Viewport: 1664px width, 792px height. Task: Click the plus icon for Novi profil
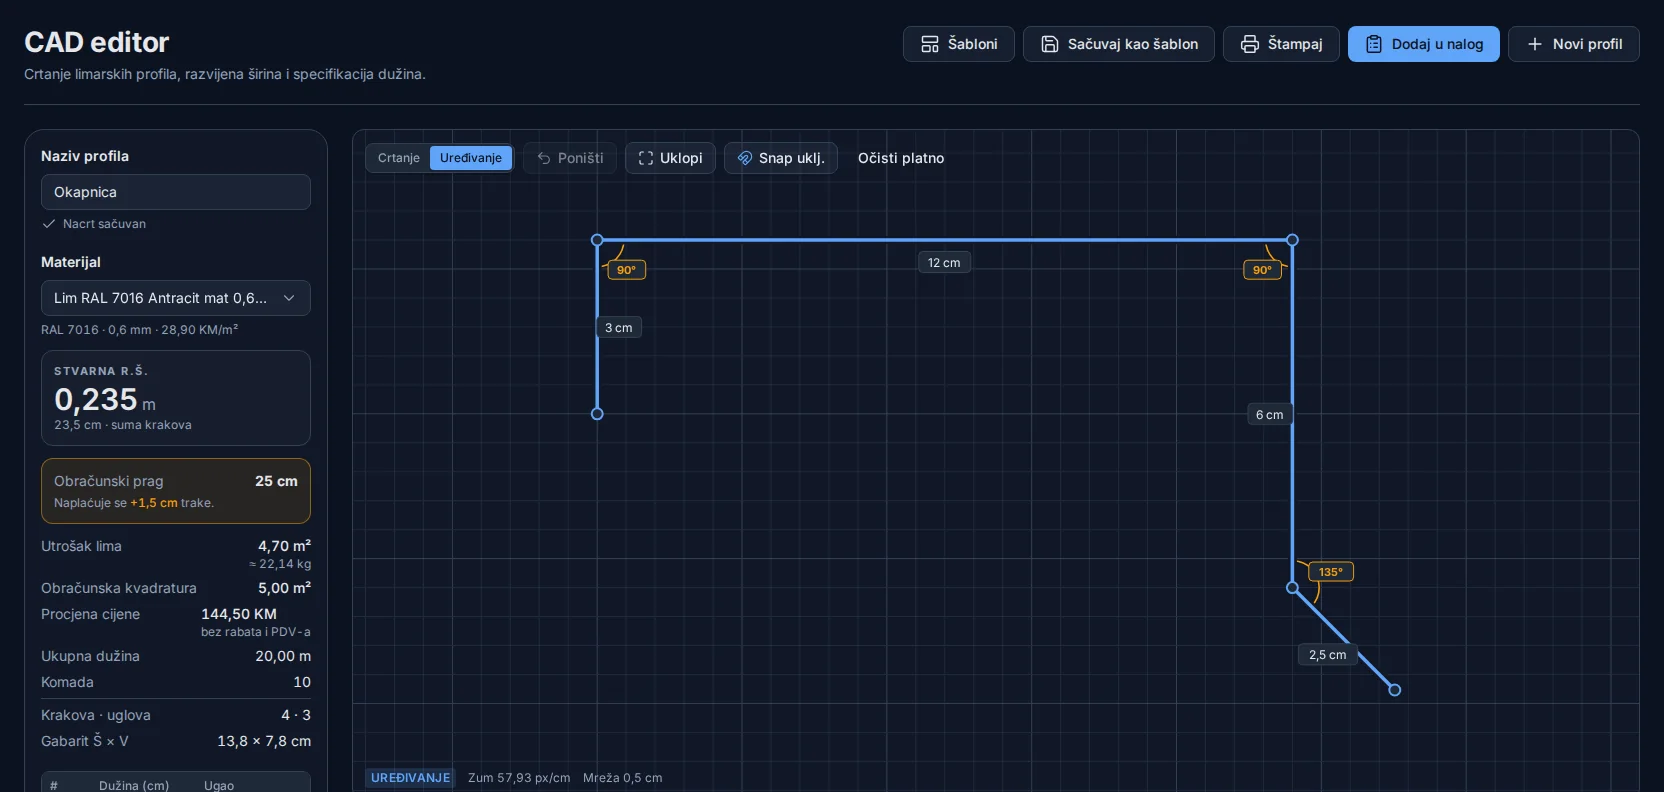click(x=1535, y=44)
